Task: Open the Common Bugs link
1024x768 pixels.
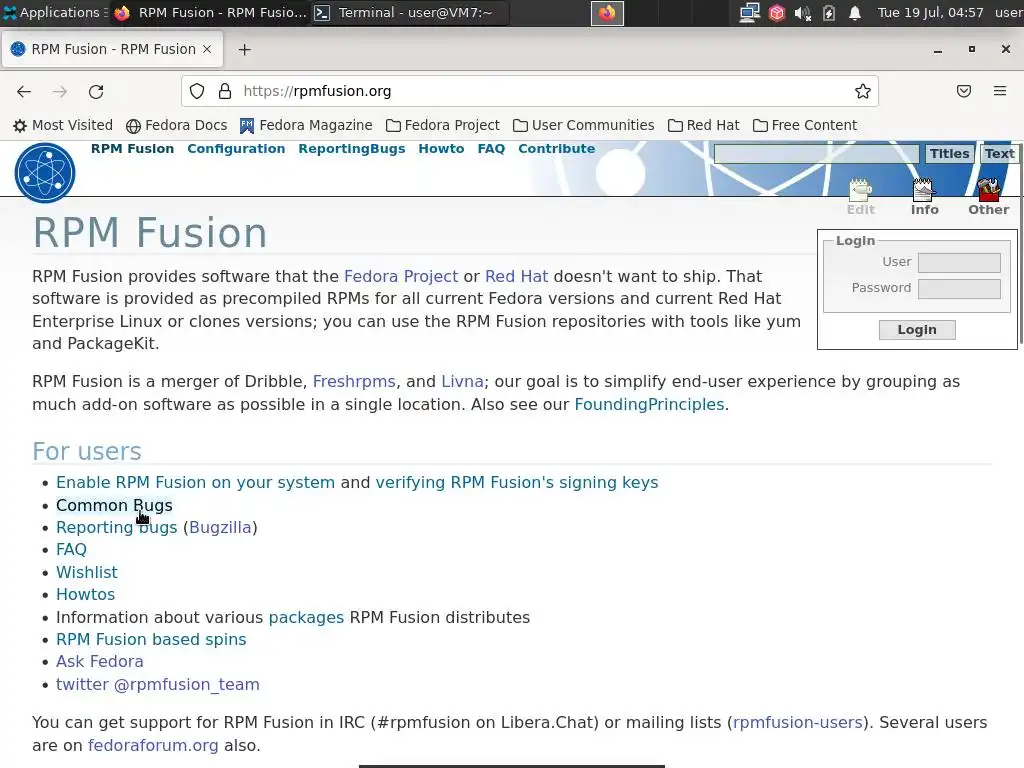Action: pos(114,505)
